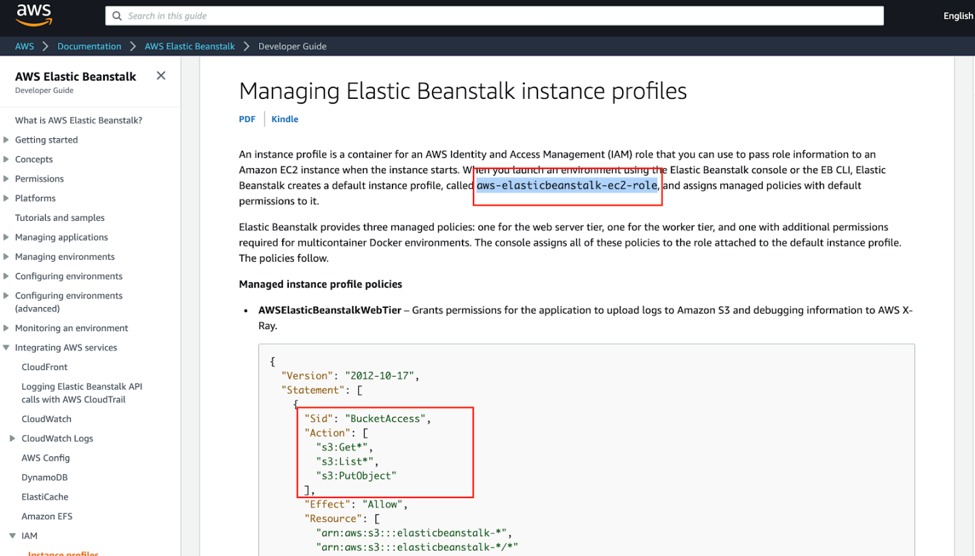Expand the Getting started arrow
Image resolution: width=975 pixels, height=556 pixels.
click(x=6, y=139)
